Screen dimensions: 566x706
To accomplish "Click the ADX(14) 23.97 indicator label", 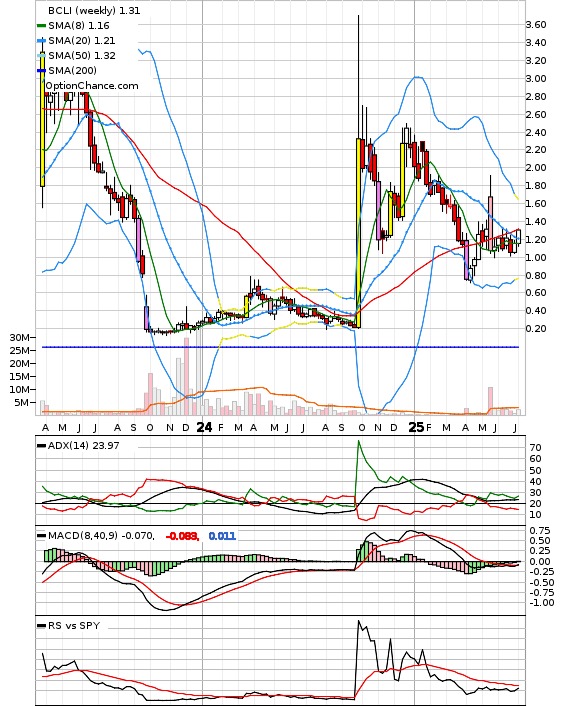I will 83,445.
